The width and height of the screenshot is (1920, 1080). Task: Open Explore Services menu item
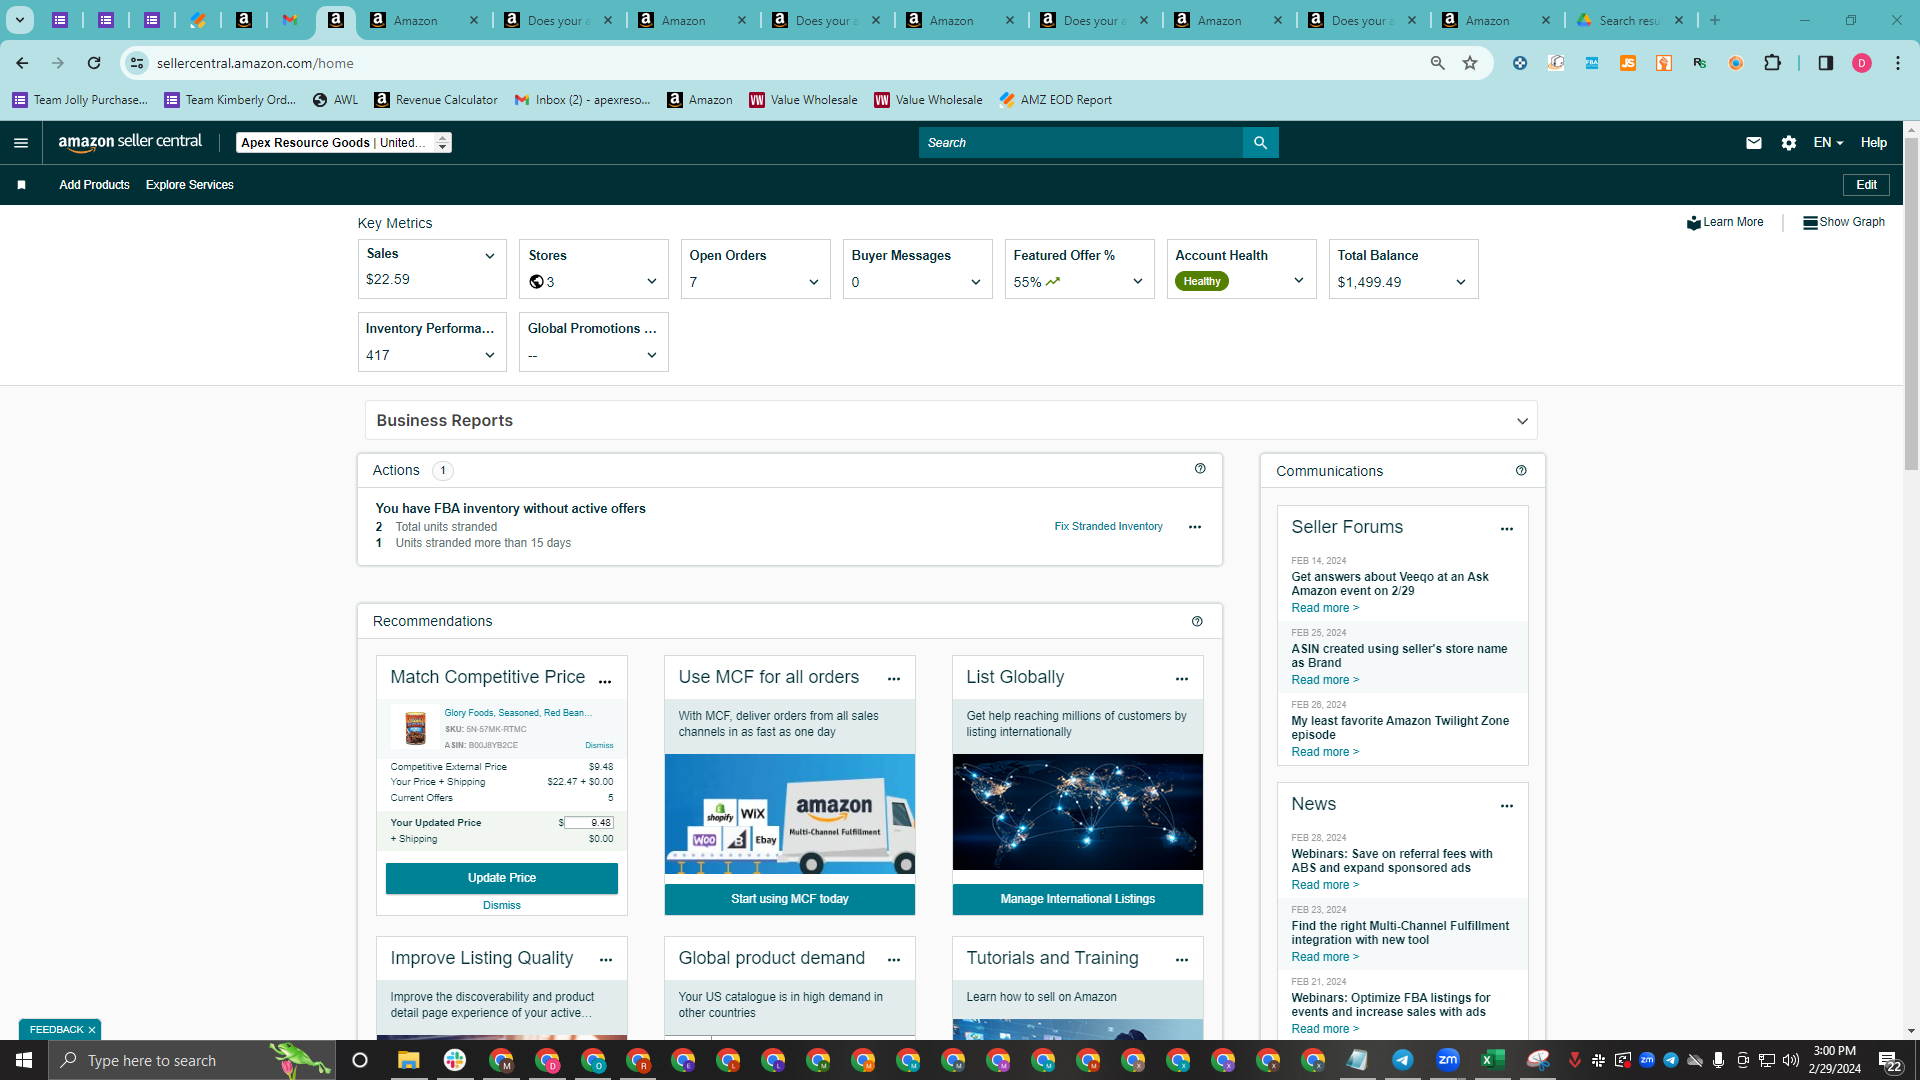(190, 185)
